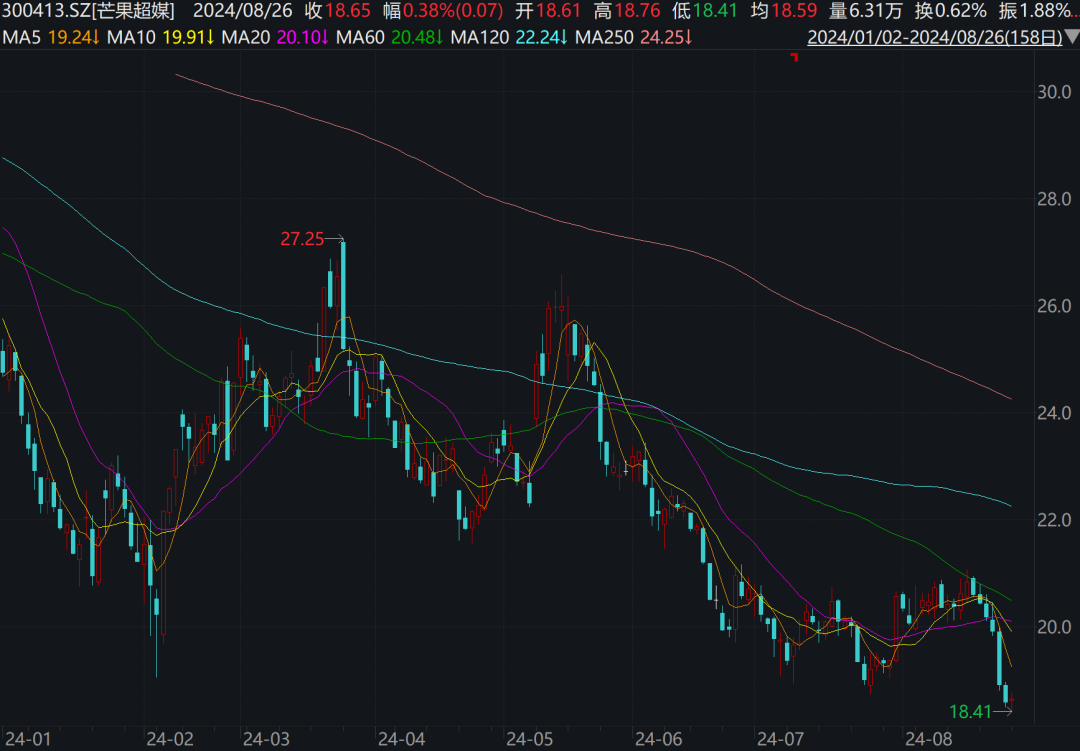The height and width of the screenshot is (751, 1080).
Task: Click the high price 高18.76
Action: pos(627,11)
